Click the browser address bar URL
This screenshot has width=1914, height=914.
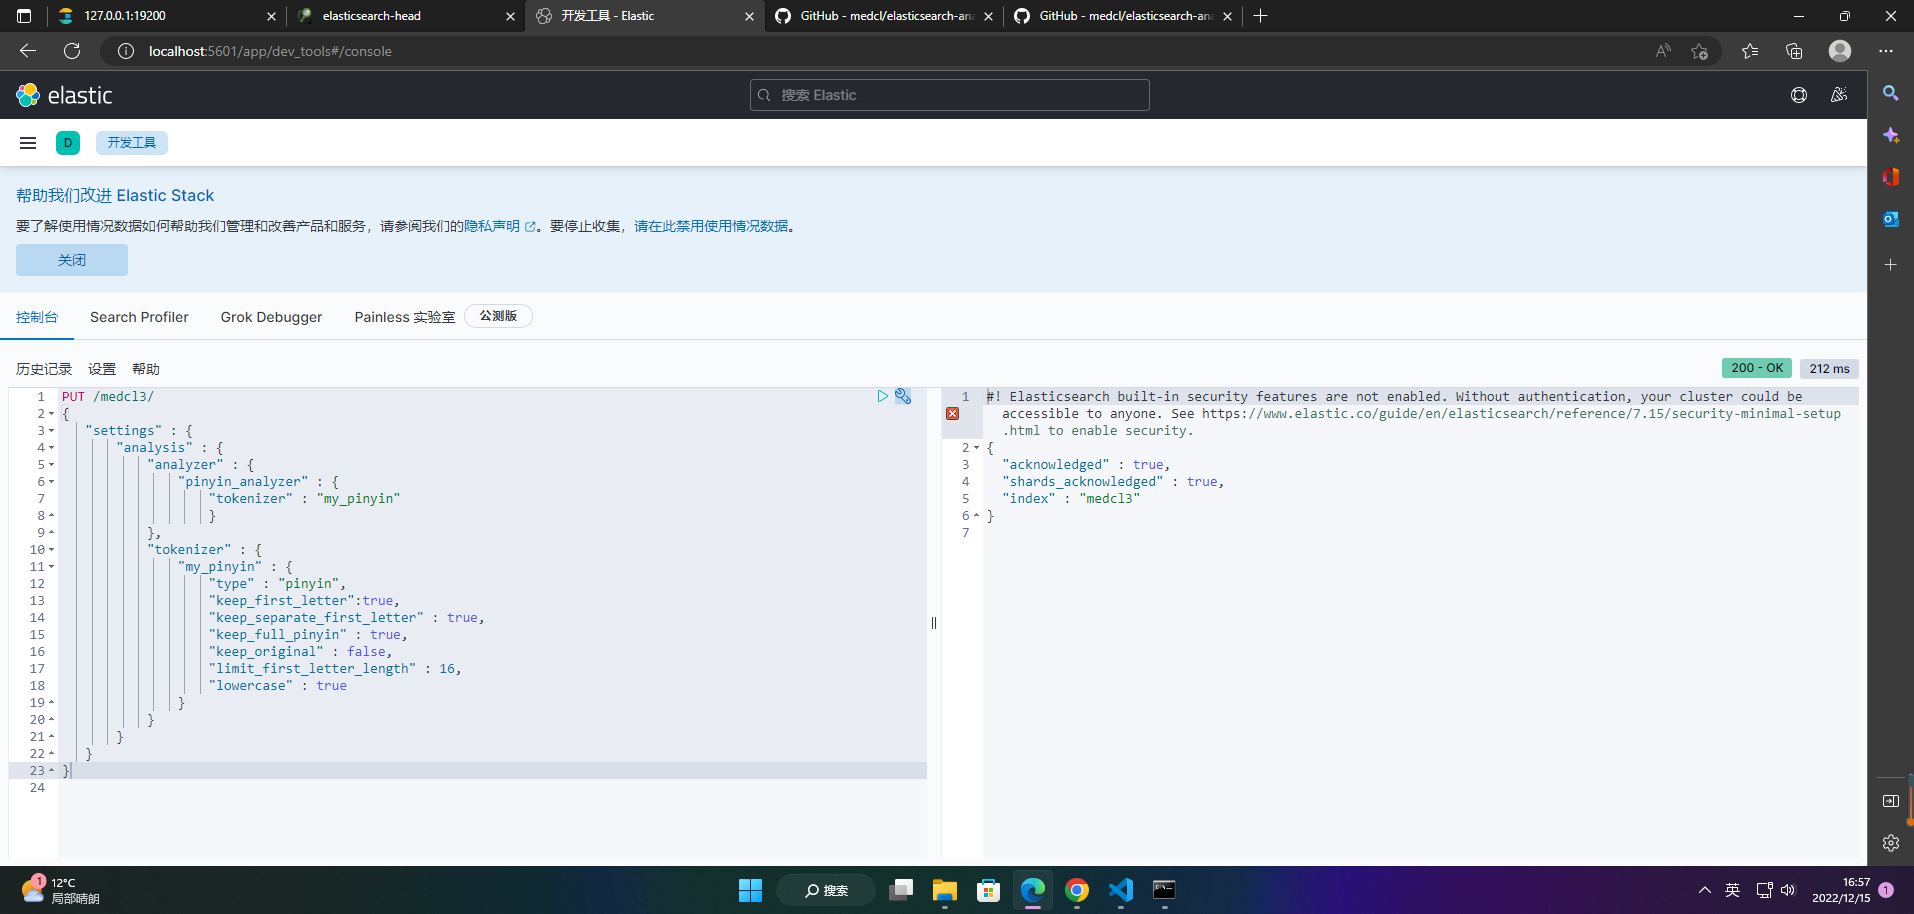click(270, 51)
